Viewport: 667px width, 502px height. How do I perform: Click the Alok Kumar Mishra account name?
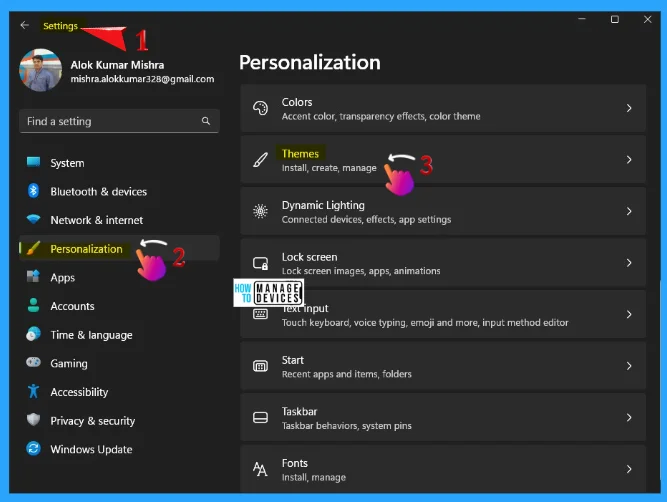[117, 65]
